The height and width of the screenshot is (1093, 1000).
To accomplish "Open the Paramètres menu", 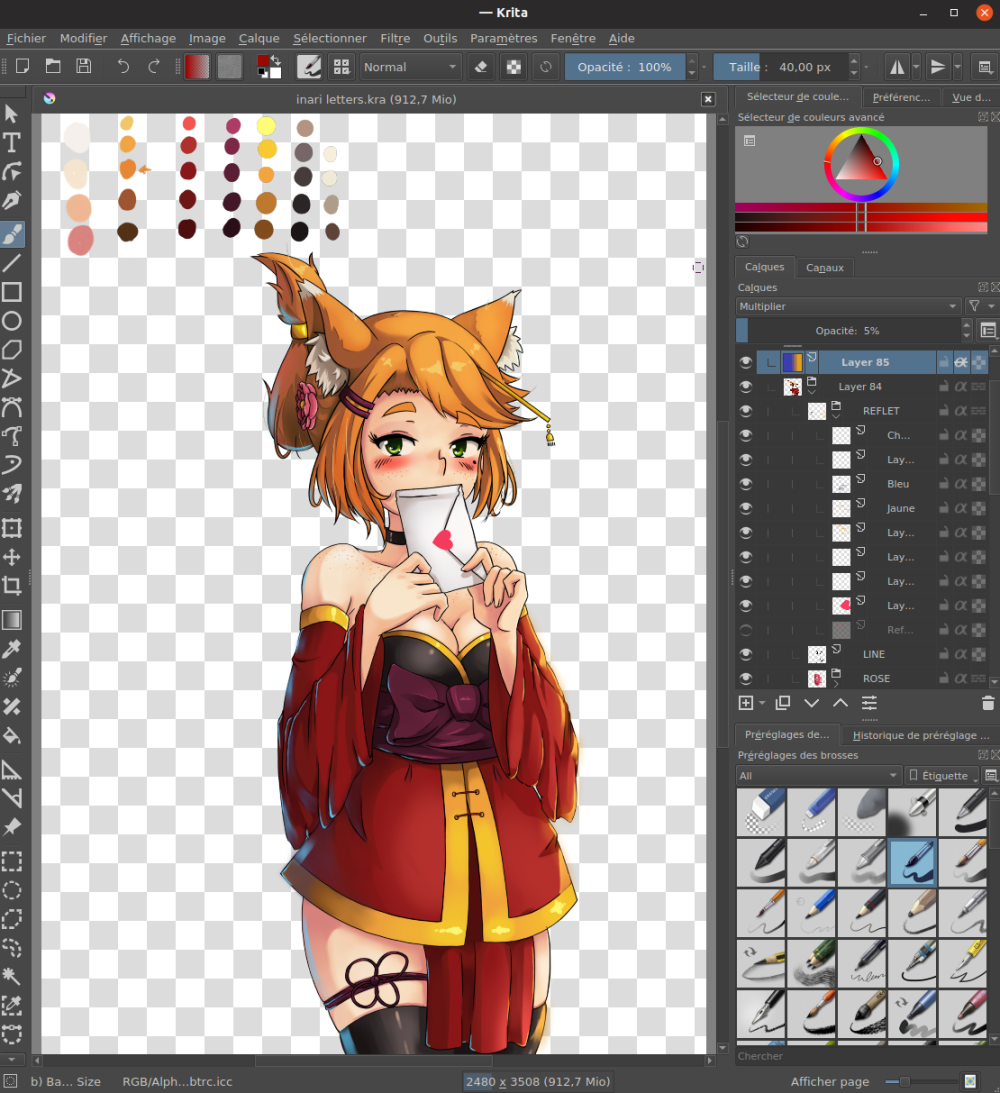I will pyautogui.click(x=503, y=38).
